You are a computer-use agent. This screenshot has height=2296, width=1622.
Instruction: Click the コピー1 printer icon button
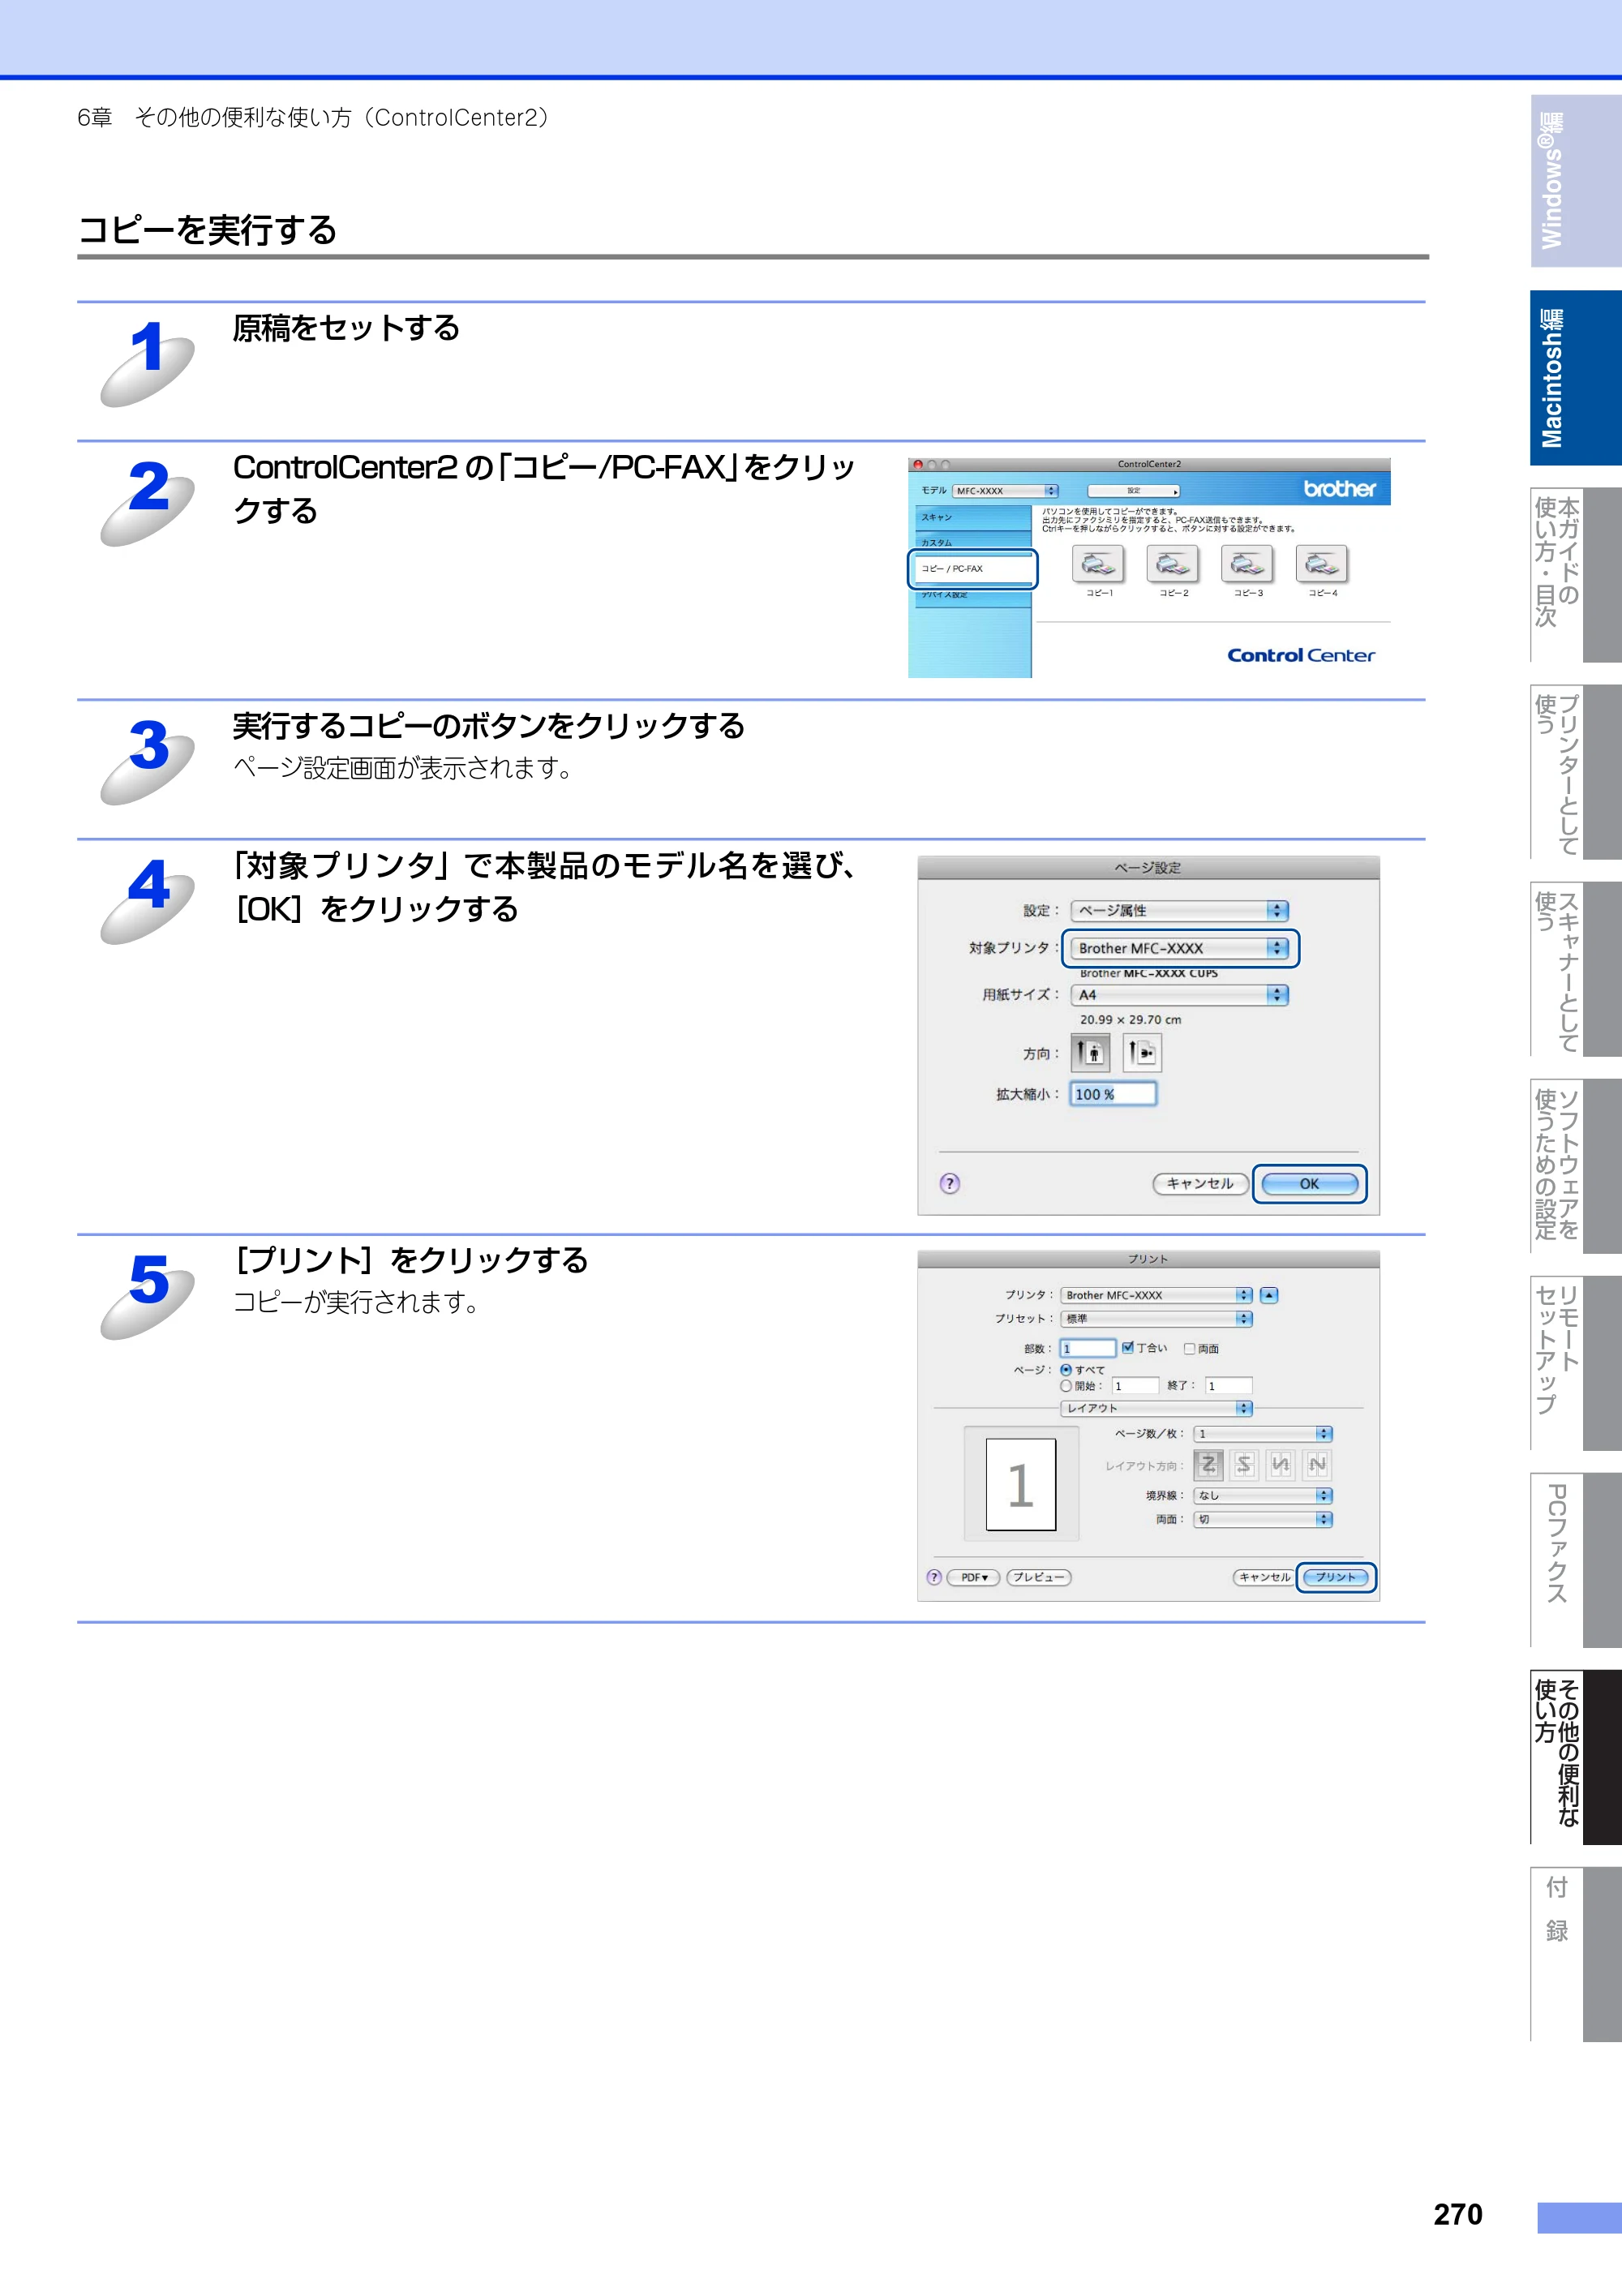1098,565
